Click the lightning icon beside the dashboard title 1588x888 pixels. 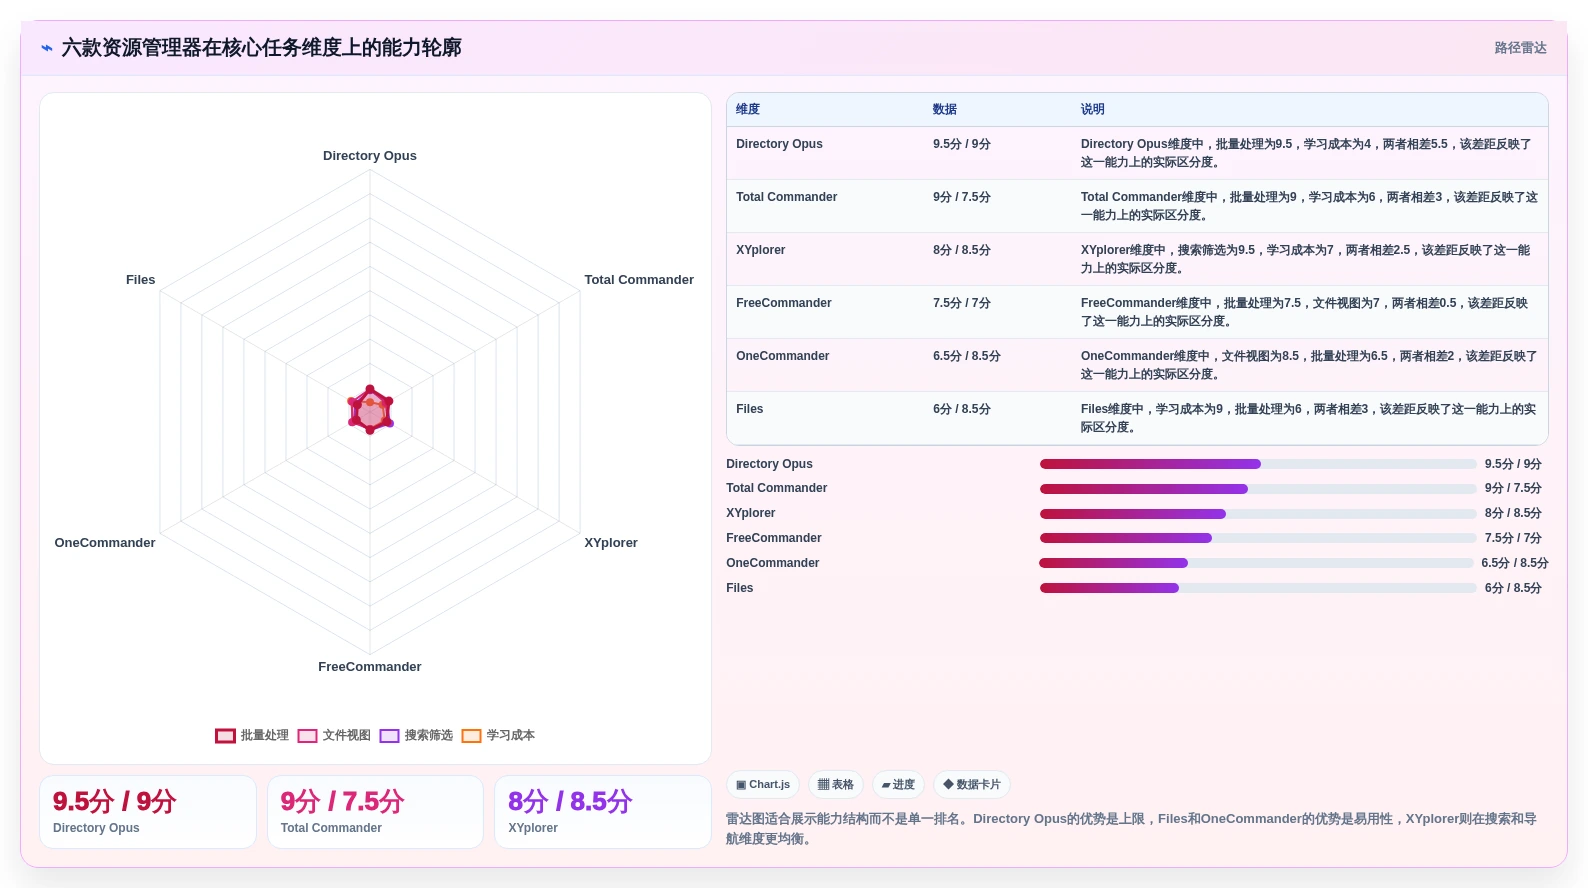pos(47,48)
